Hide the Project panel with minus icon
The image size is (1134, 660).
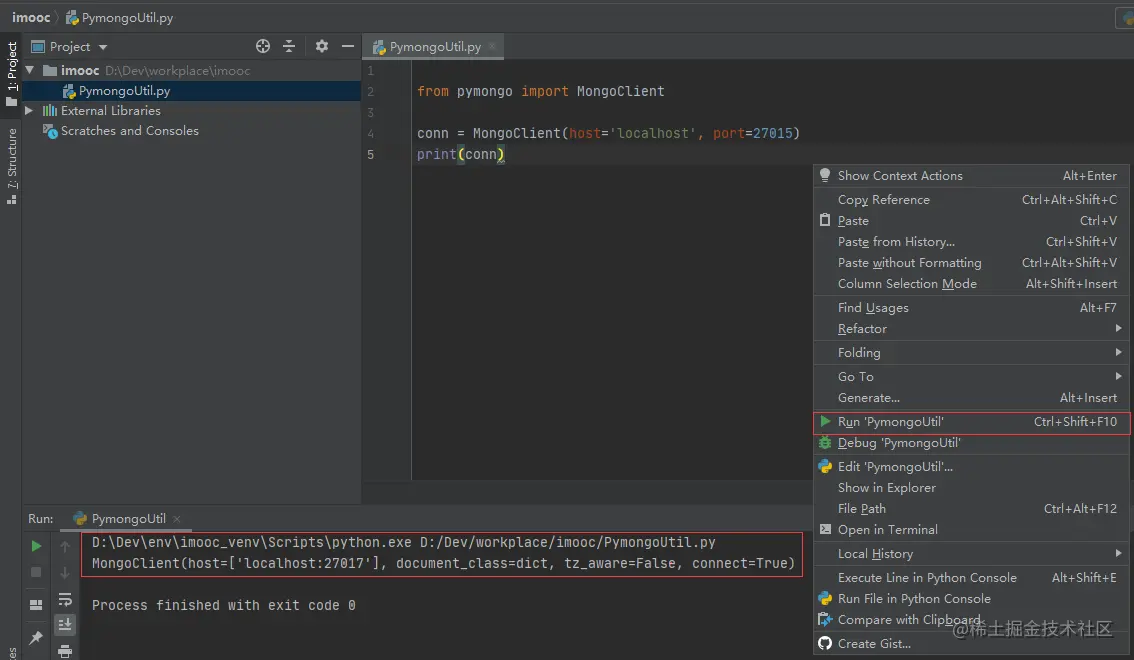[x=348, y=46]
